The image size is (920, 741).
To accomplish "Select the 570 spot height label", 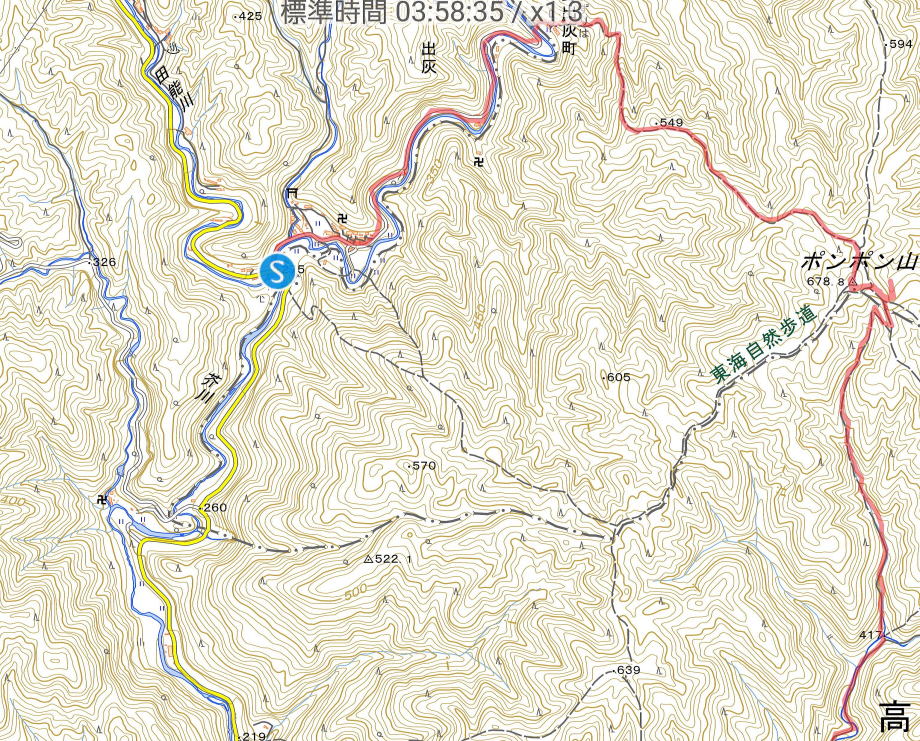I will (x=422, y=466).
